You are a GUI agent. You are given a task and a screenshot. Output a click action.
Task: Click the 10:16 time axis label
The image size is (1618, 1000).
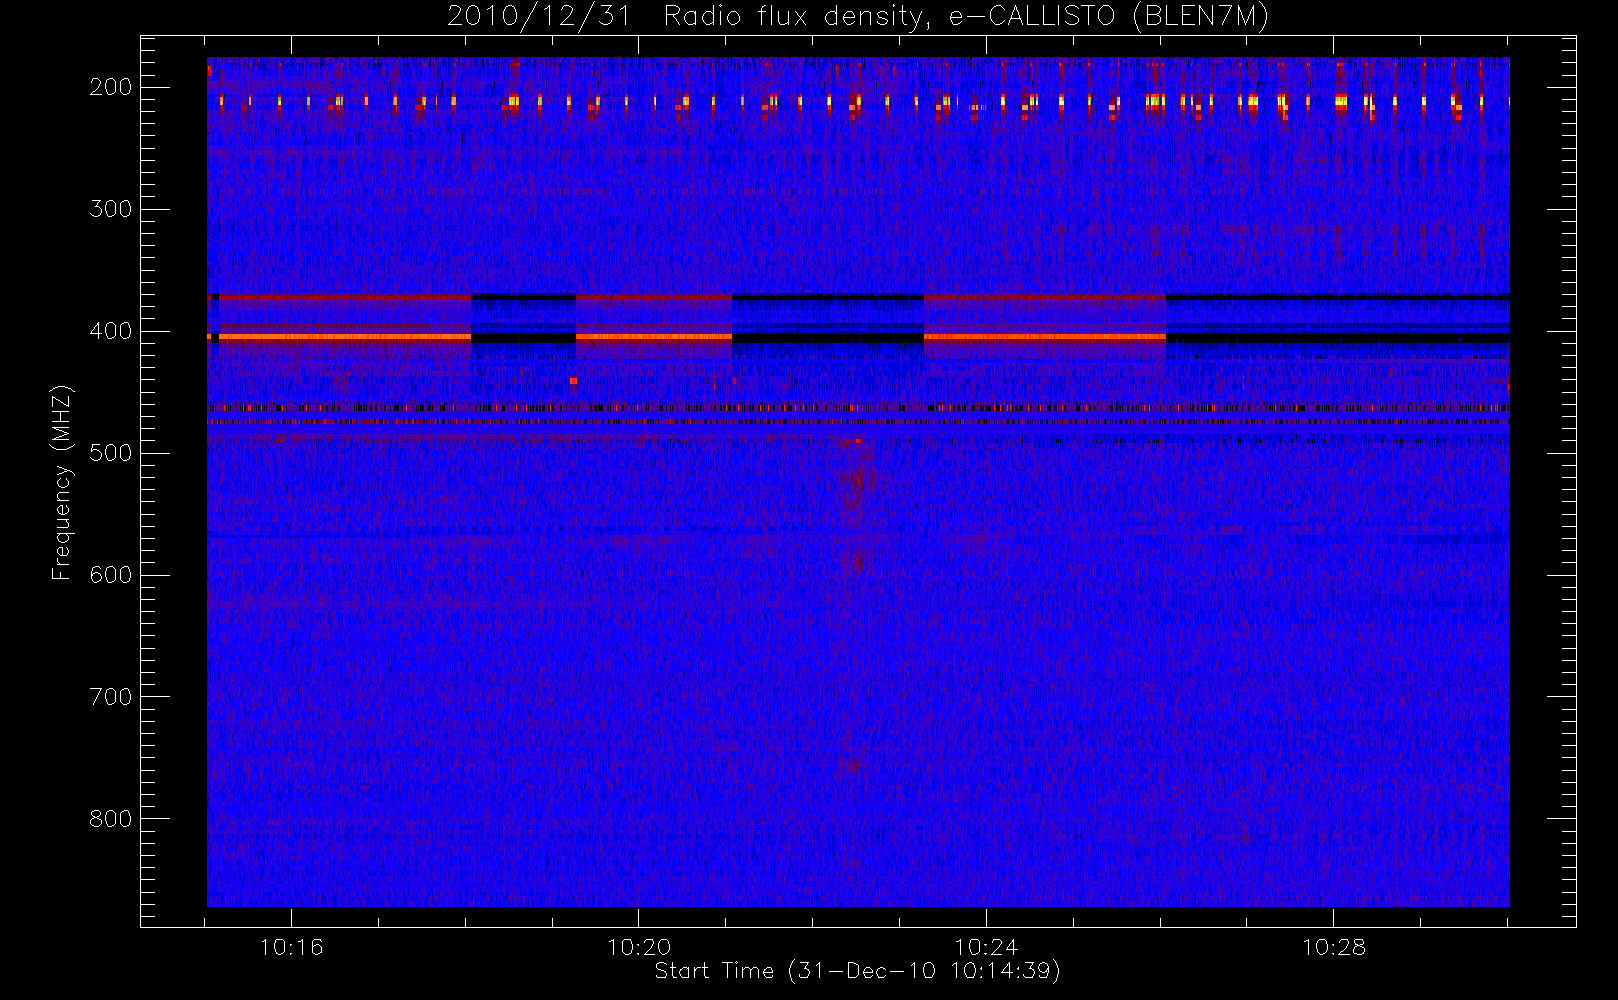291,947
